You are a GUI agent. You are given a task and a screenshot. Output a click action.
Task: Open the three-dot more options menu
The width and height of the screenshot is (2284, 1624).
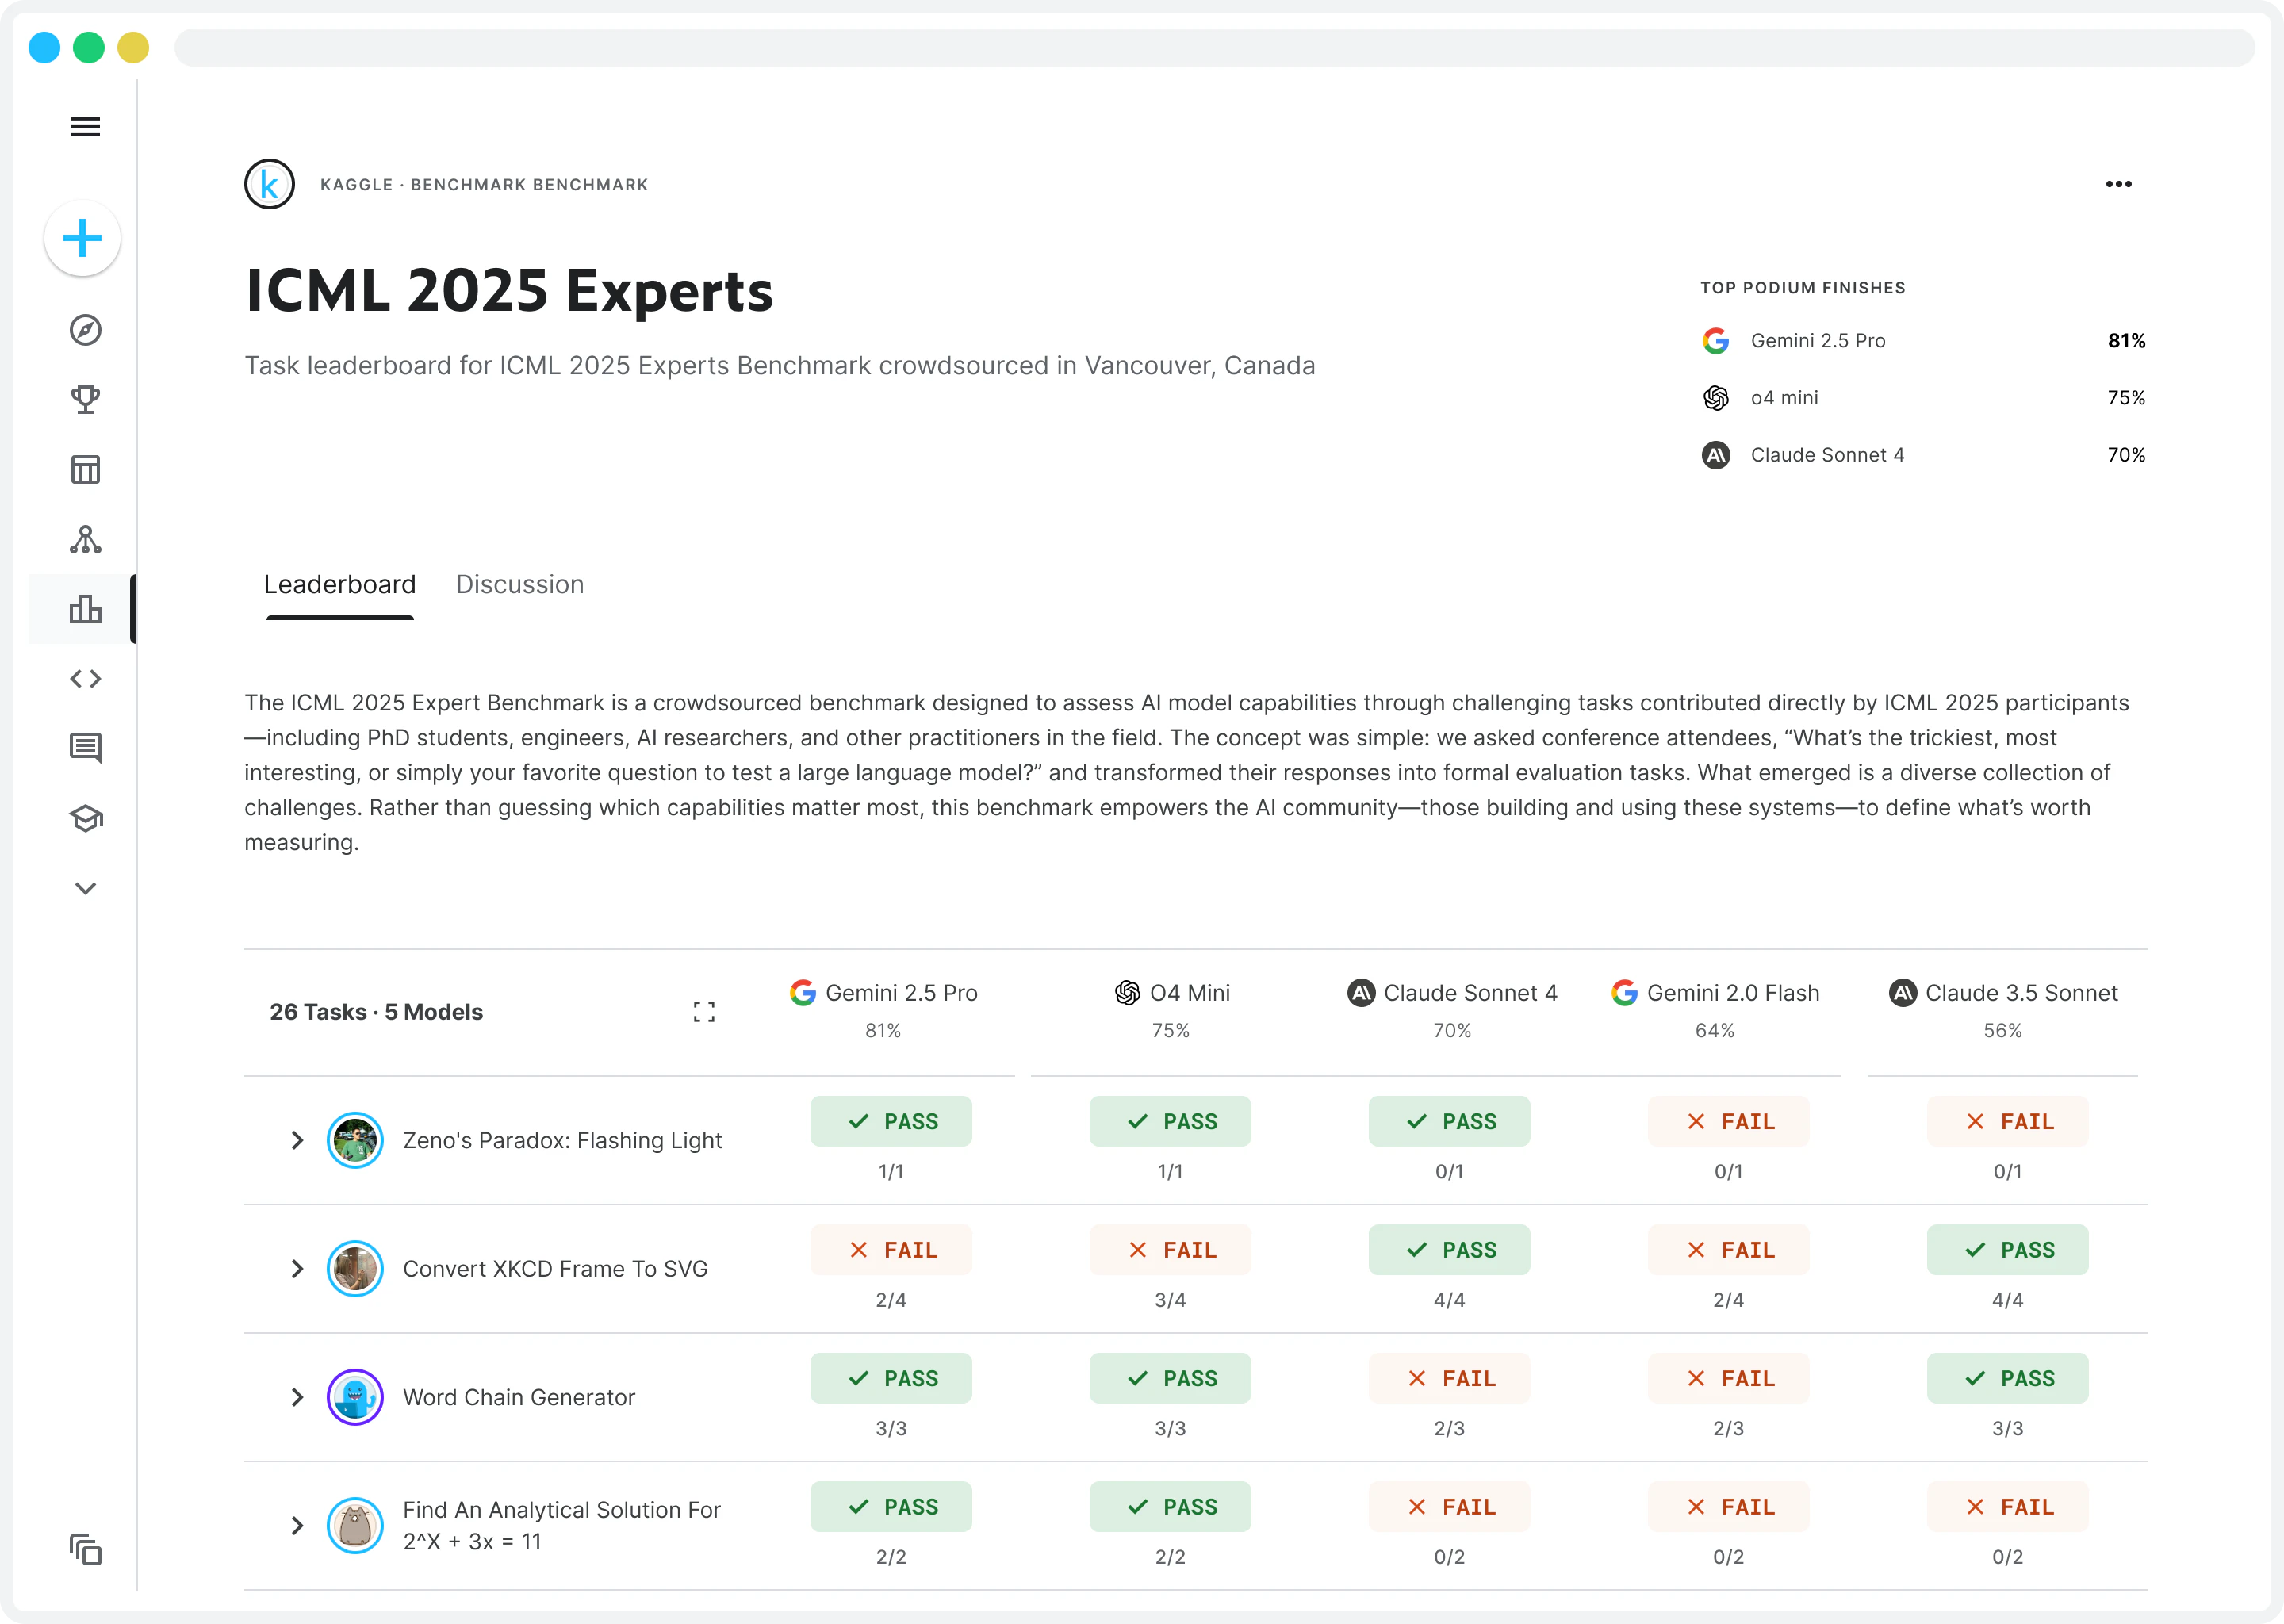coord(2118,184)
